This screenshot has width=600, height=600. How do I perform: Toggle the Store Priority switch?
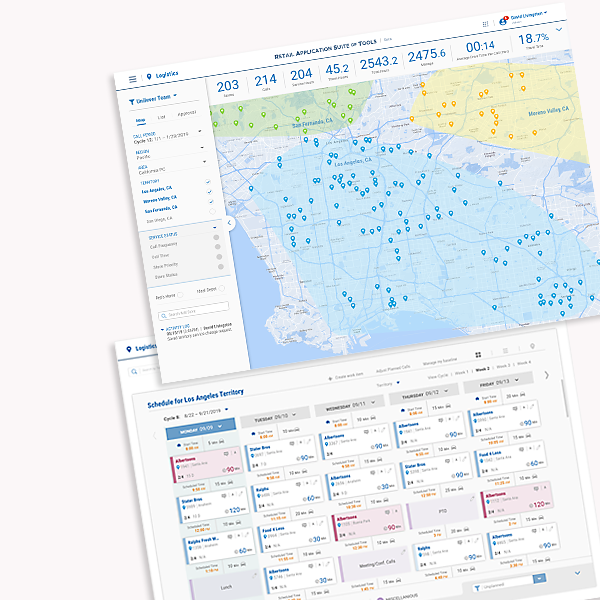[219, 257]
